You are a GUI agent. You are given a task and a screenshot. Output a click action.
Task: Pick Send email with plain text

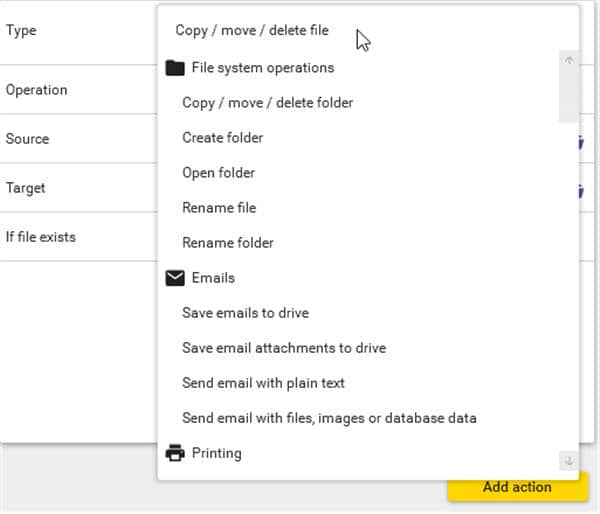pos(263,382)
